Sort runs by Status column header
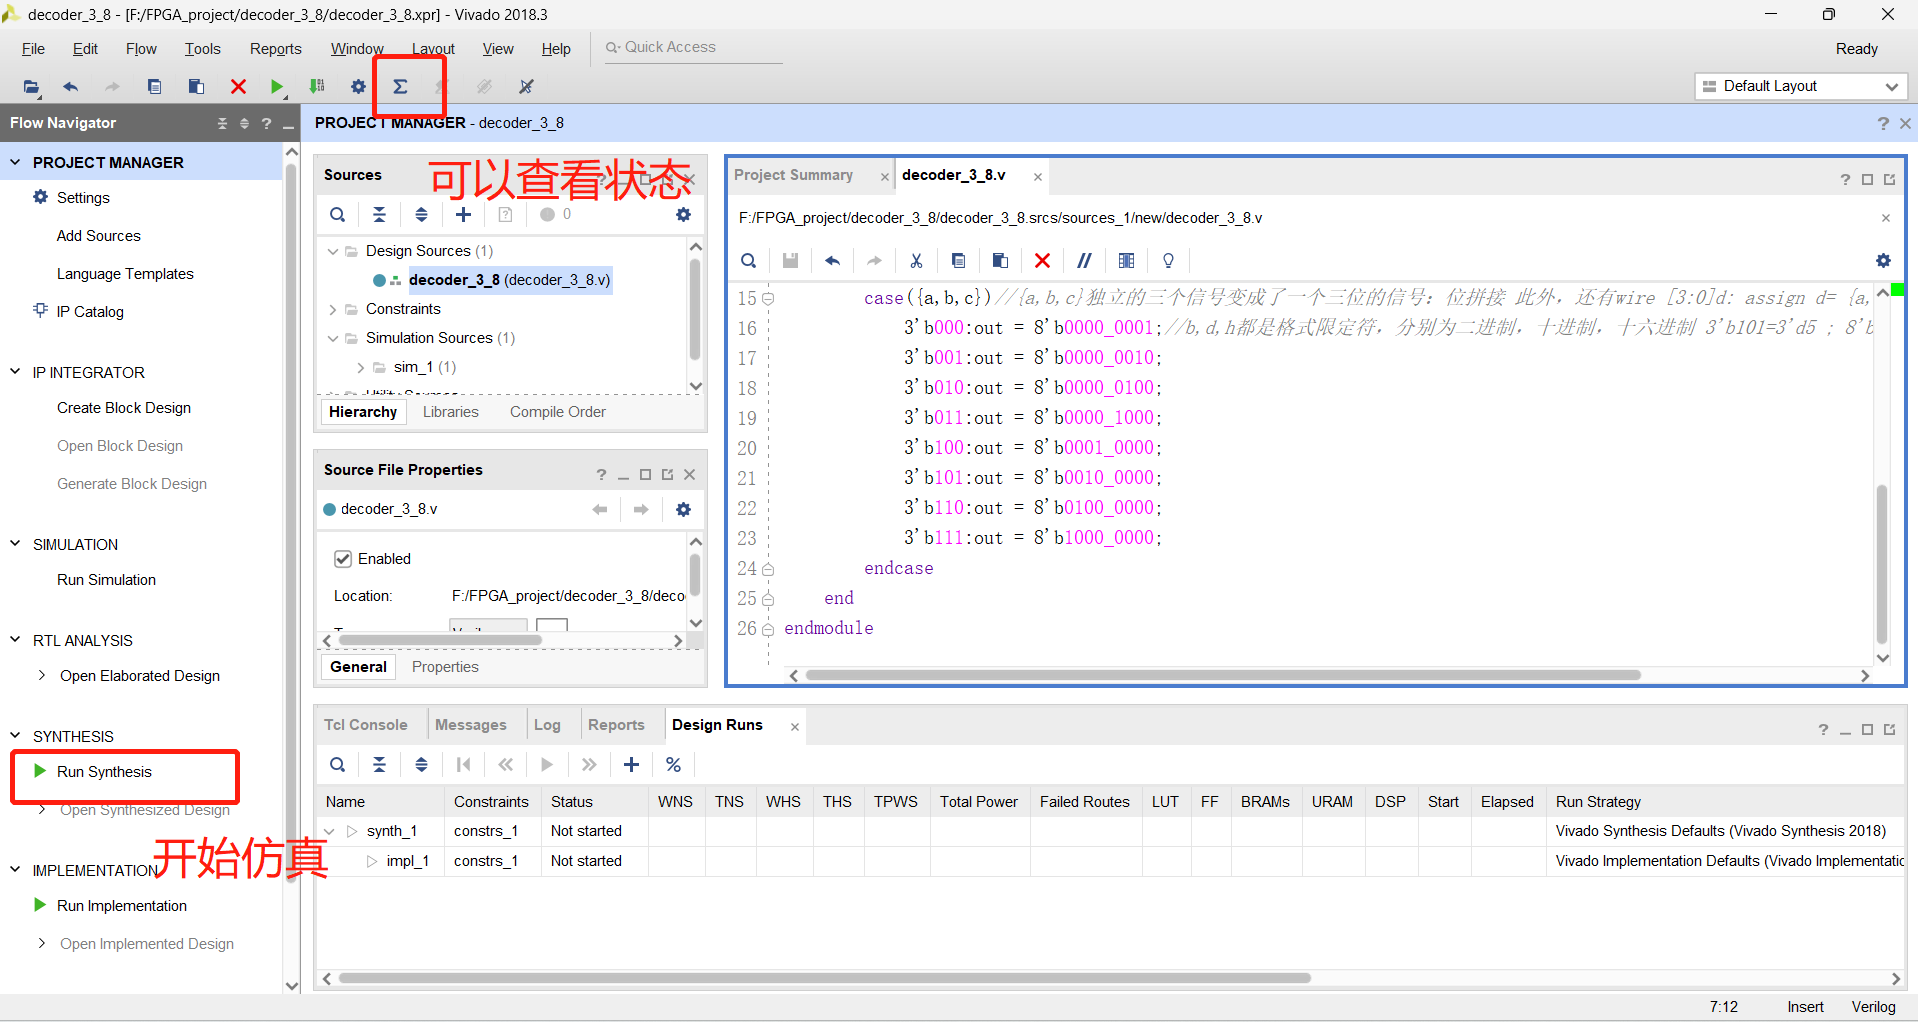The height and width of the screenshot is (1022, 1918). 572,802
